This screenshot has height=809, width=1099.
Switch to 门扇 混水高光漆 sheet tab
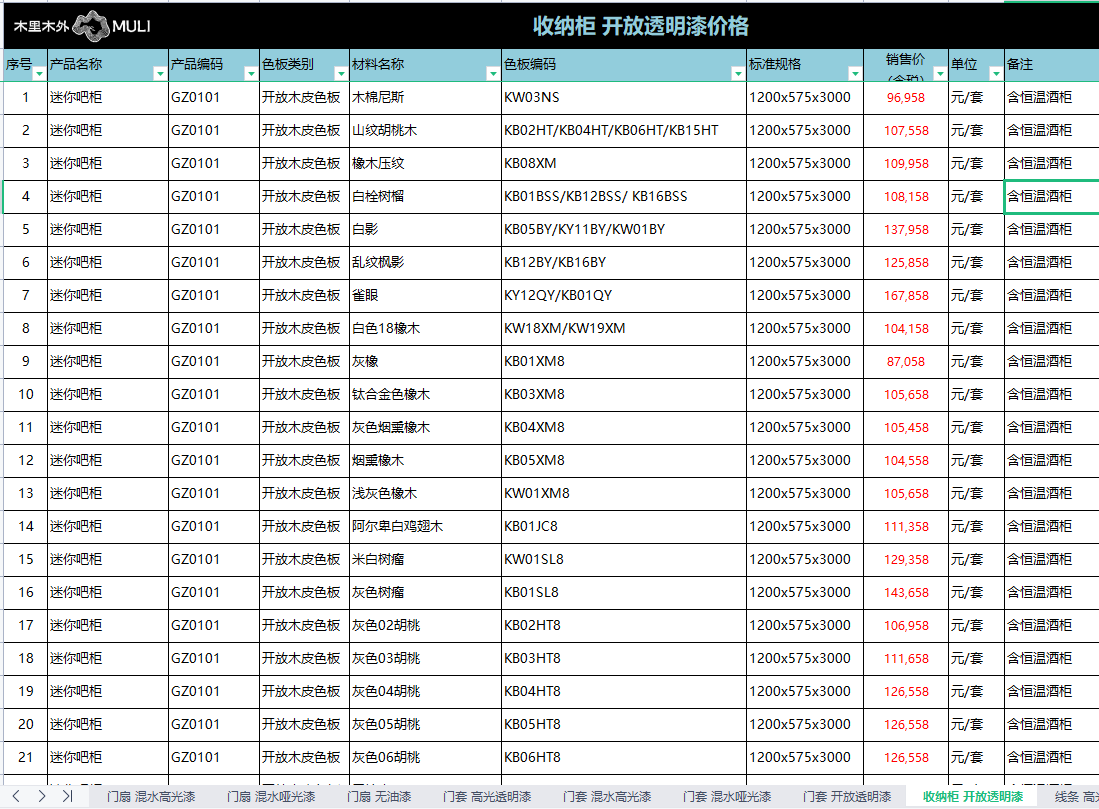click(151, 797)
